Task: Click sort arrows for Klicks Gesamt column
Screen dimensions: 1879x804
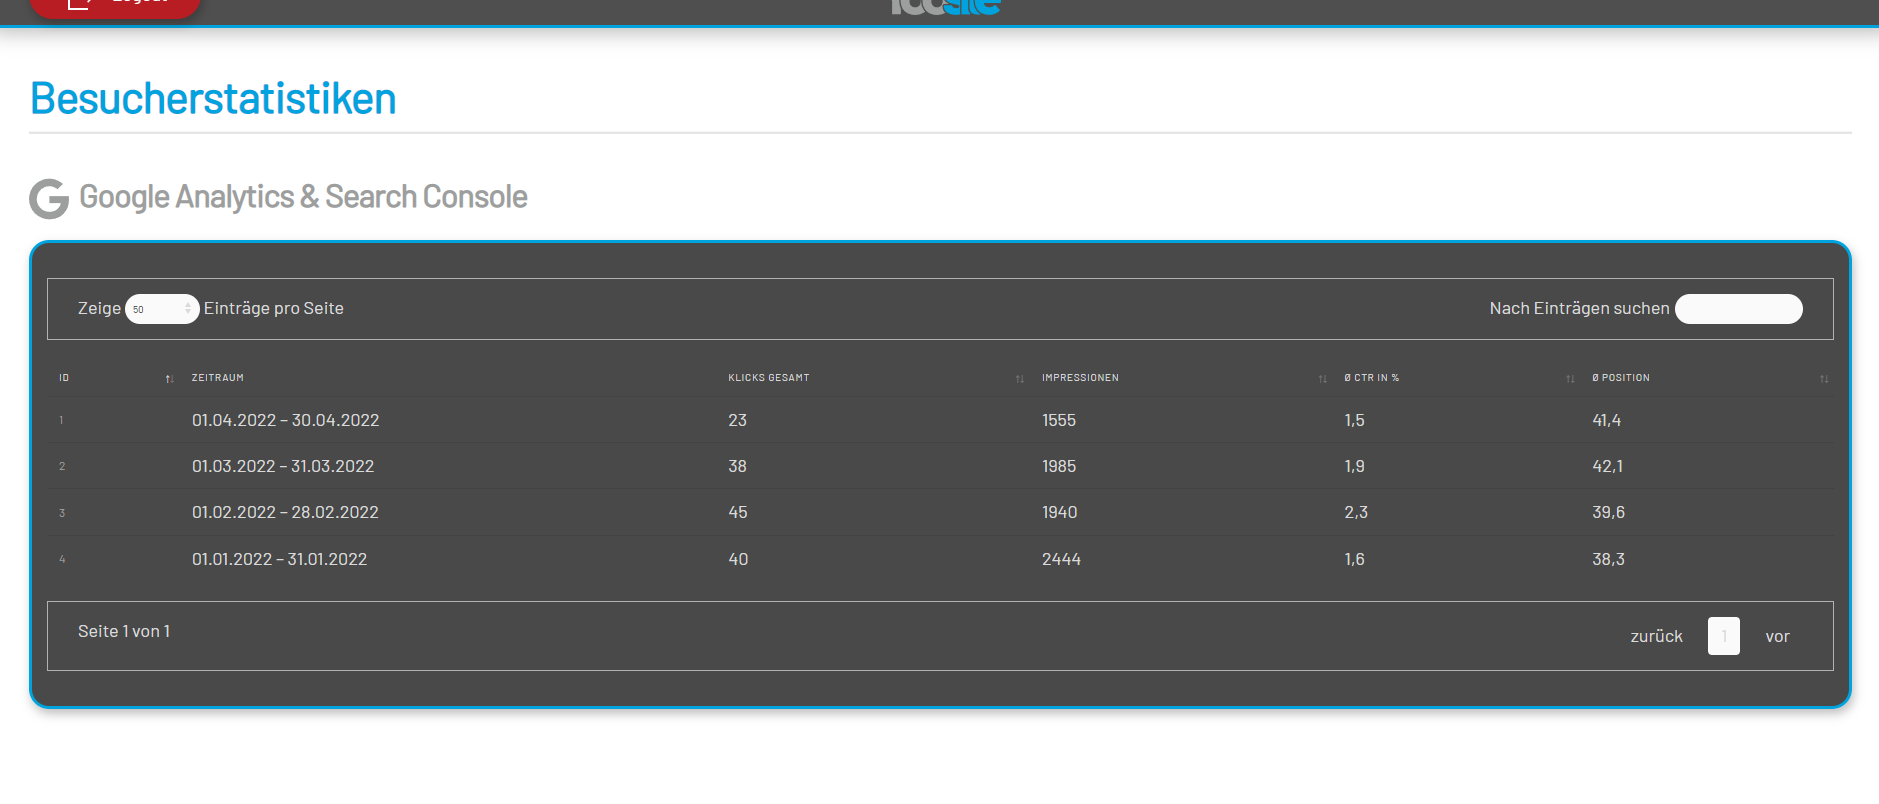Action: click(x=1019, y=379)
